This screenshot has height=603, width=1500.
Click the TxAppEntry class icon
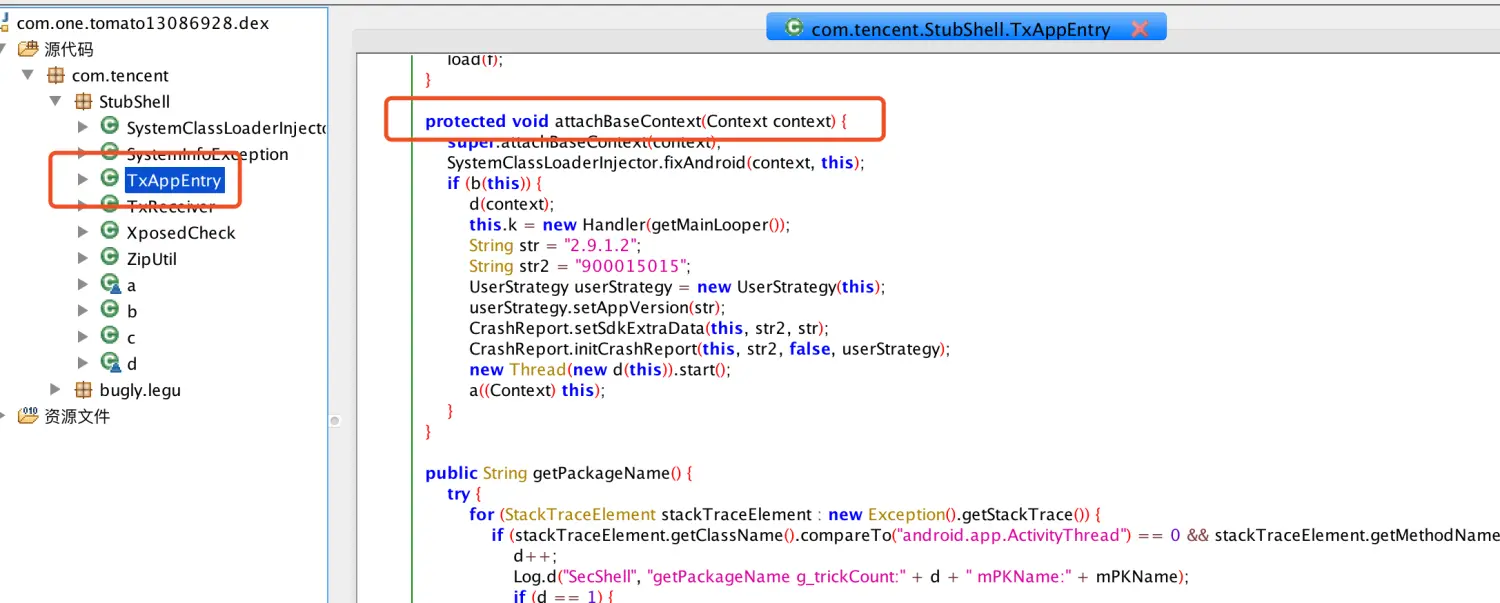tap(110, 178)
